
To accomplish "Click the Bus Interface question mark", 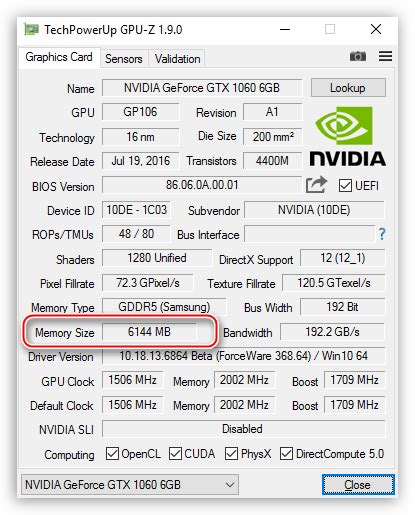I will click(x=382, y=234).
